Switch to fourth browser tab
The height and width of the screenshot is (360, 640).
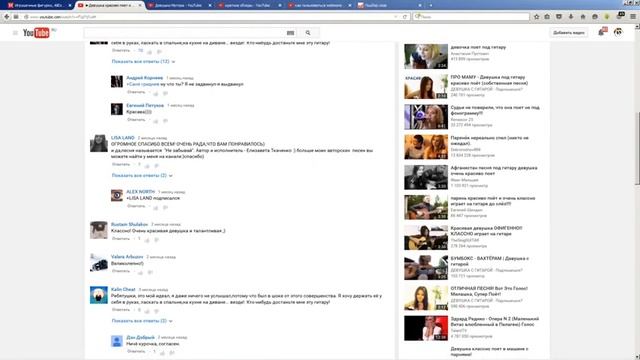[x=249, y=5]
